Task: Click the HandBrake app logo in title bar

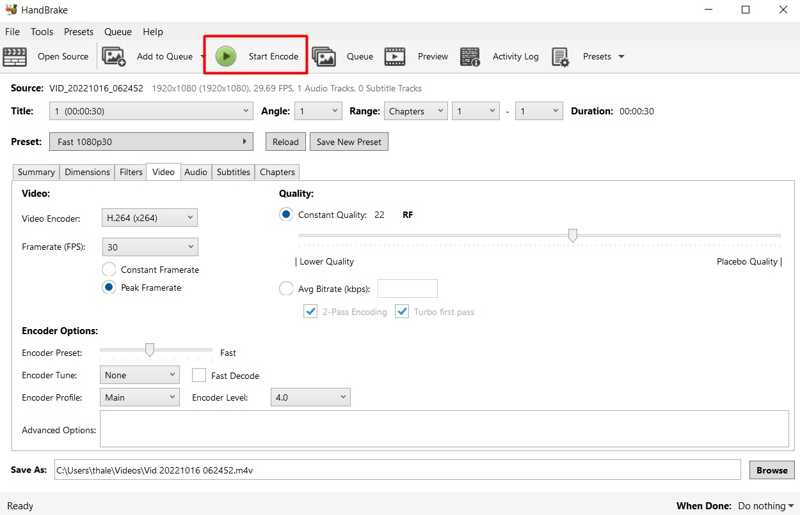Action: [x=12, y=10]
